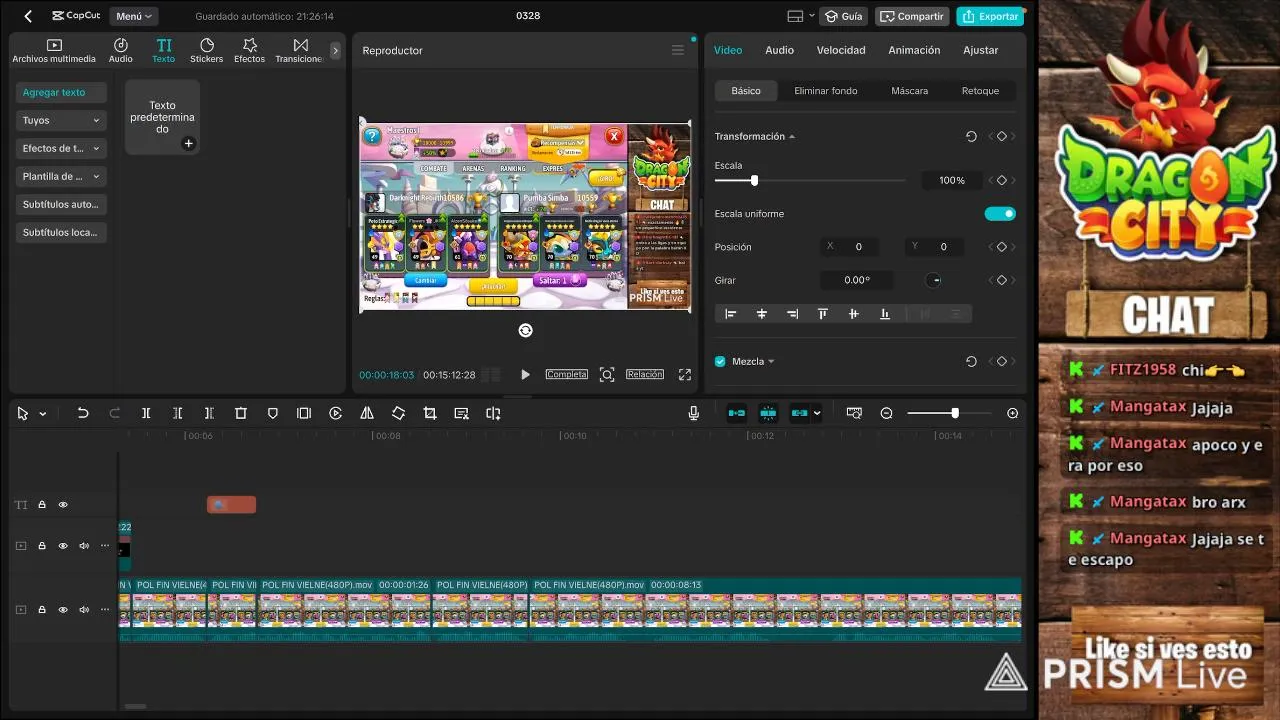Select the Máscara subtab
Image resolution: width=1280 pixels, height=720 pixels.
[x=909, y=91]
